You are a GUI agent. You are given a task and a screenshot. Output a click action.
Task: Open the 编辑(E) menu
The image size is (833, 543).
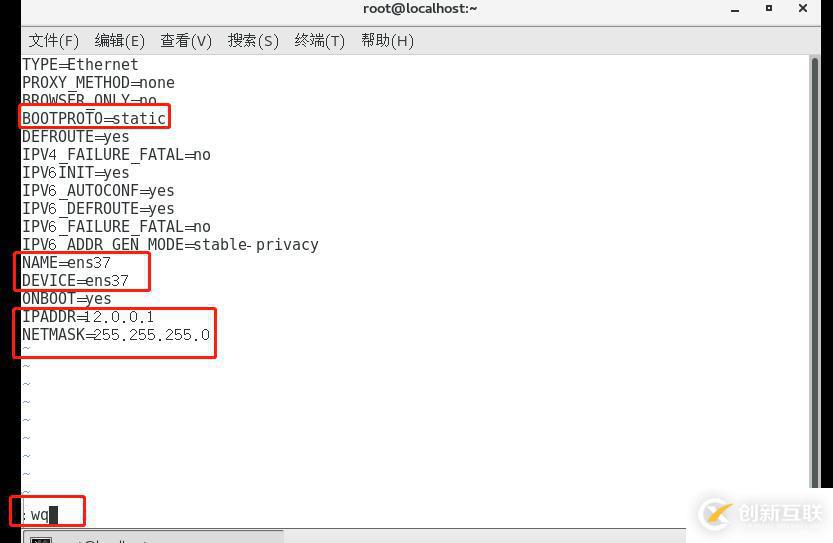tap(120, 41)
